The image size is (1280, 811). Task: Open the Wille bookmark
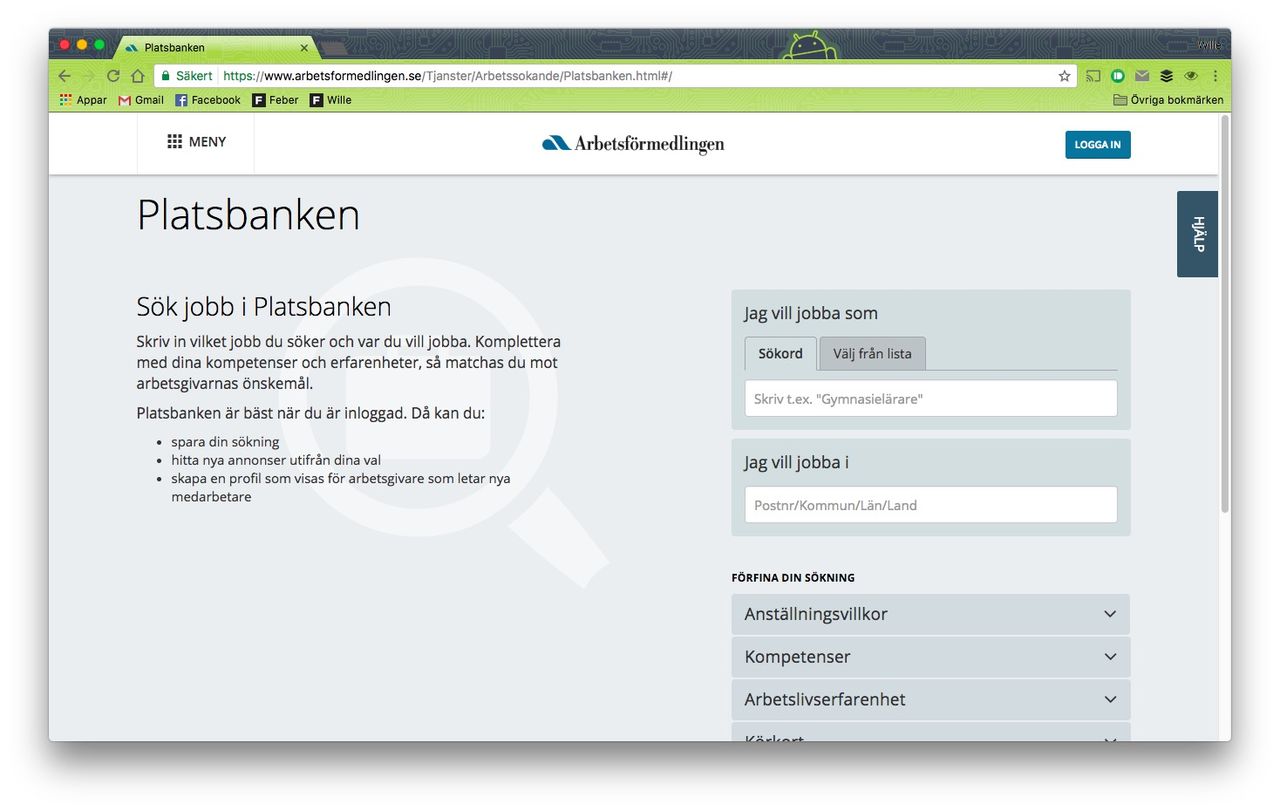(x=331, y=100)
